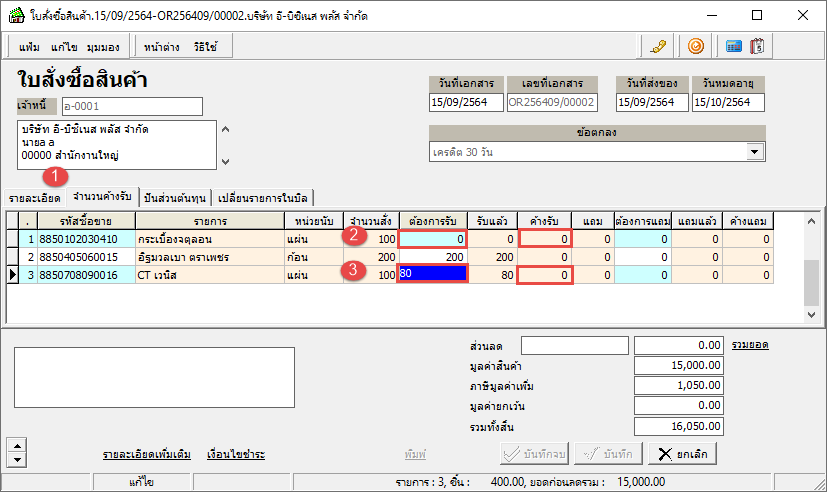Click the หน่วยนับ column header
The width and height of the screenshot is (827, 492).
(x=314, y=221)
